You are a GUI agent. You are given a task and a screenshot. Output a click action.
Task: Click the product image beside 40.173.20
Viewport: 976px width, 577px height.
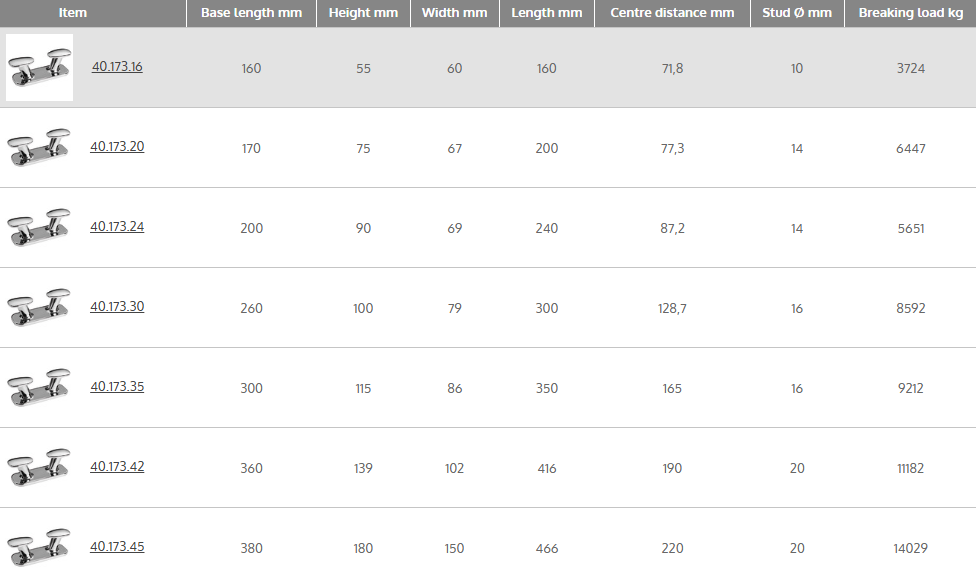pyautogui.click(x=39, y=147)
